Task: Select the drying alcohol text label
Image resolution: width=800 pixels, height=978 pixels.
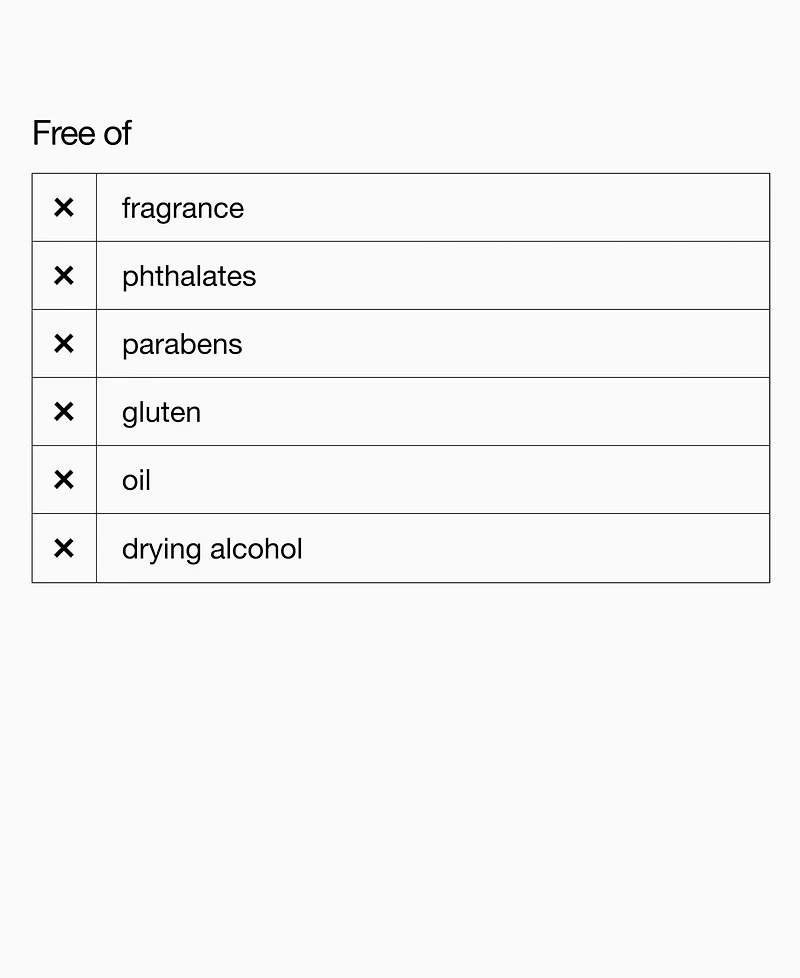Action: point(212,550)
